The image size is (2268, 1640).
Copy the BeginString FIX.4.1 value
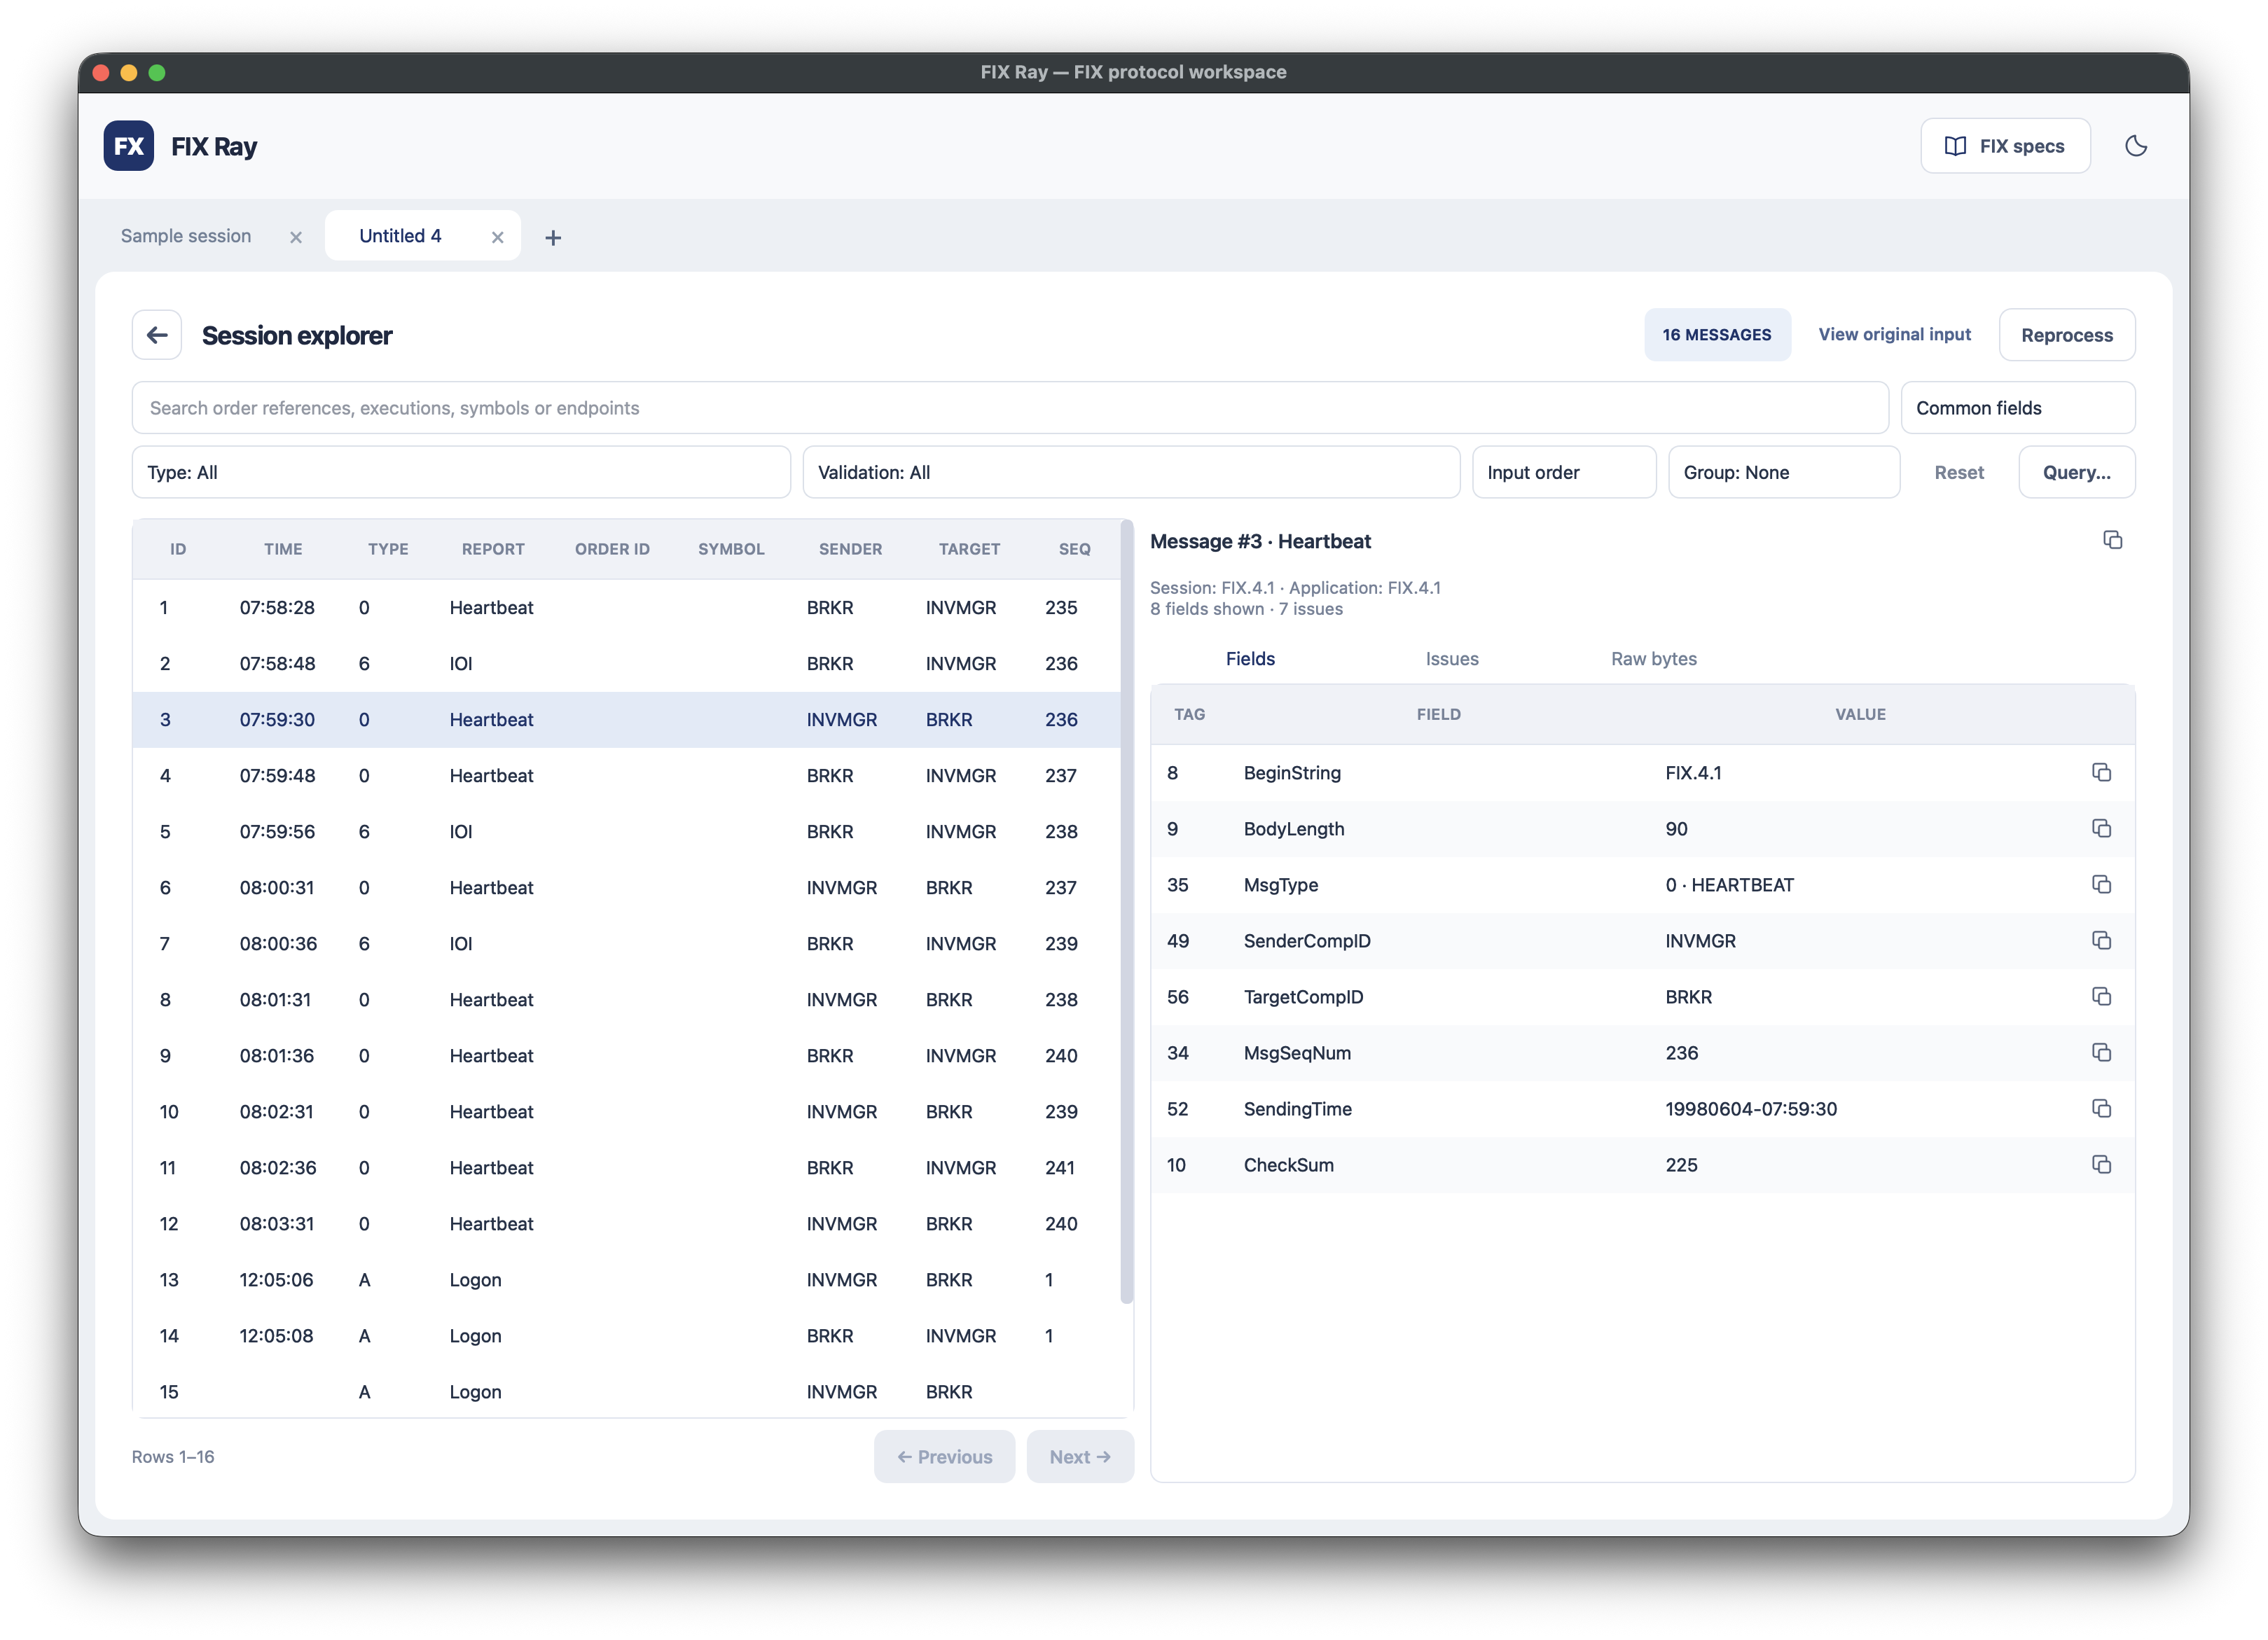[2101, 773]
